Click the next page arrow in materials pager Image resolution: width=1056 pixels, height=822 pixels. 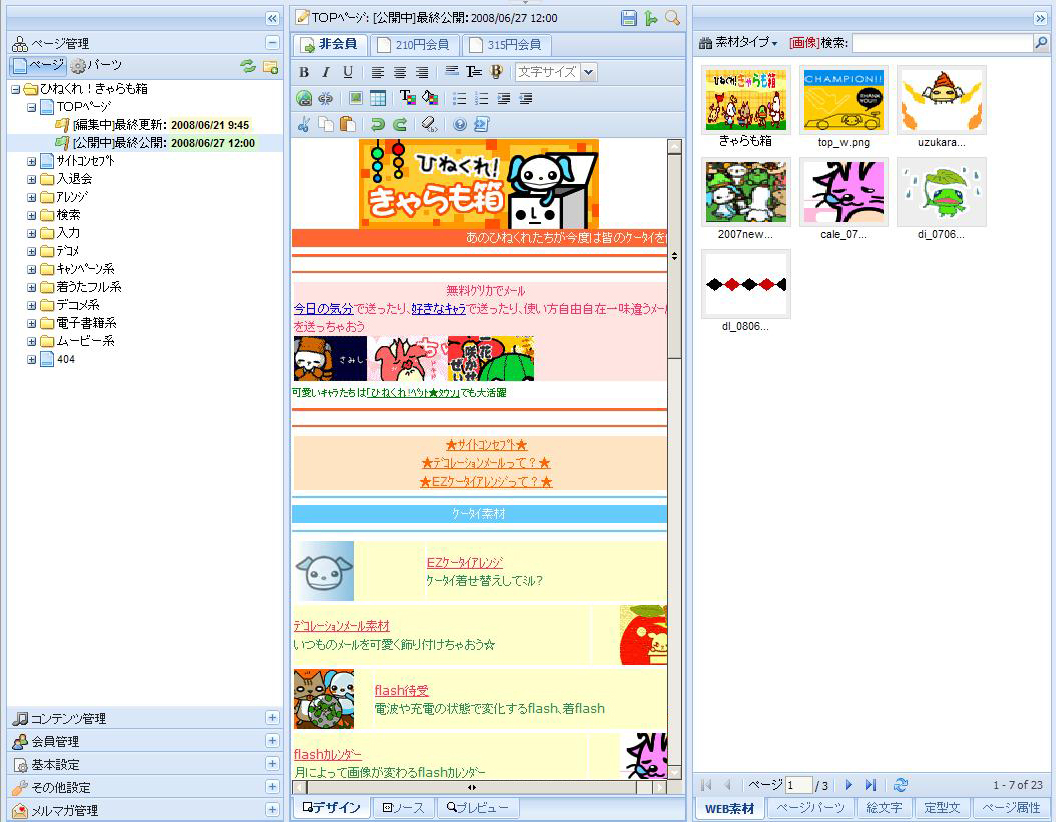(x=849, y=785)
